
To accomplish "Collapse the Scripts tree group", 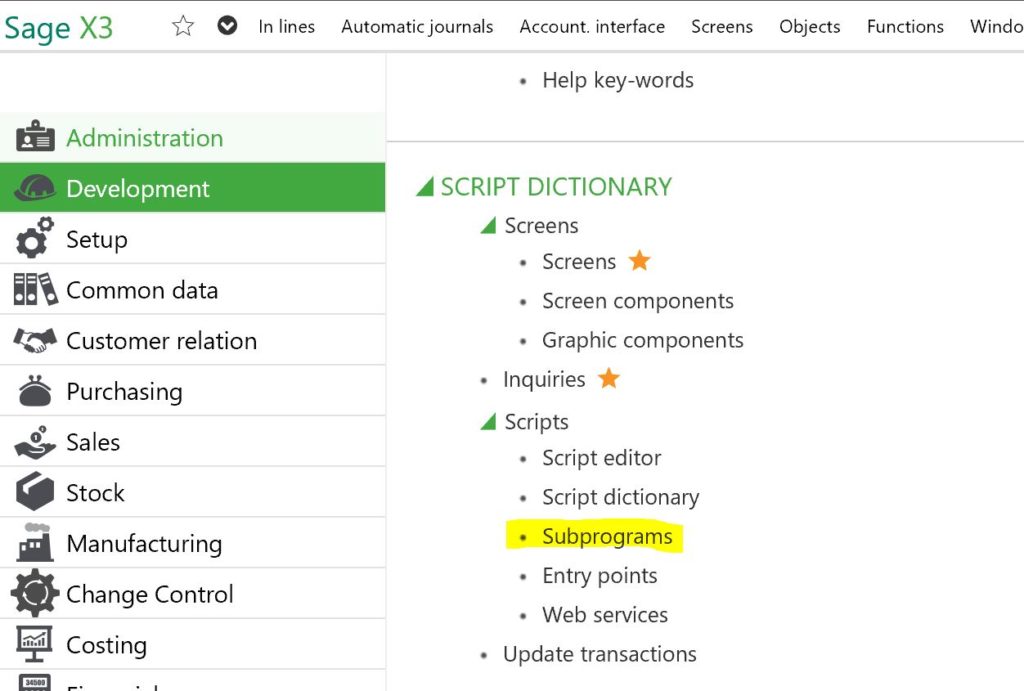I will point(488,422).
